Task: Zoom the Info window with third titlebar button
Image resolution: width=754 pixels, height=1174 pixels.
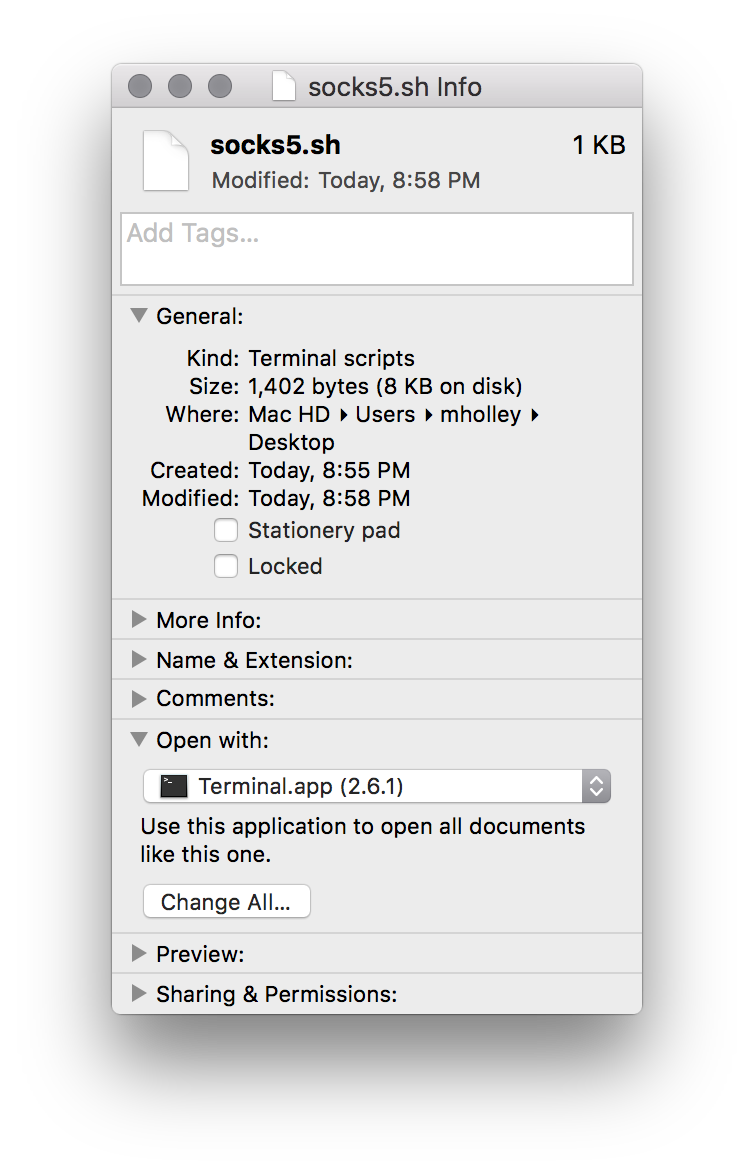Action: 220,87
